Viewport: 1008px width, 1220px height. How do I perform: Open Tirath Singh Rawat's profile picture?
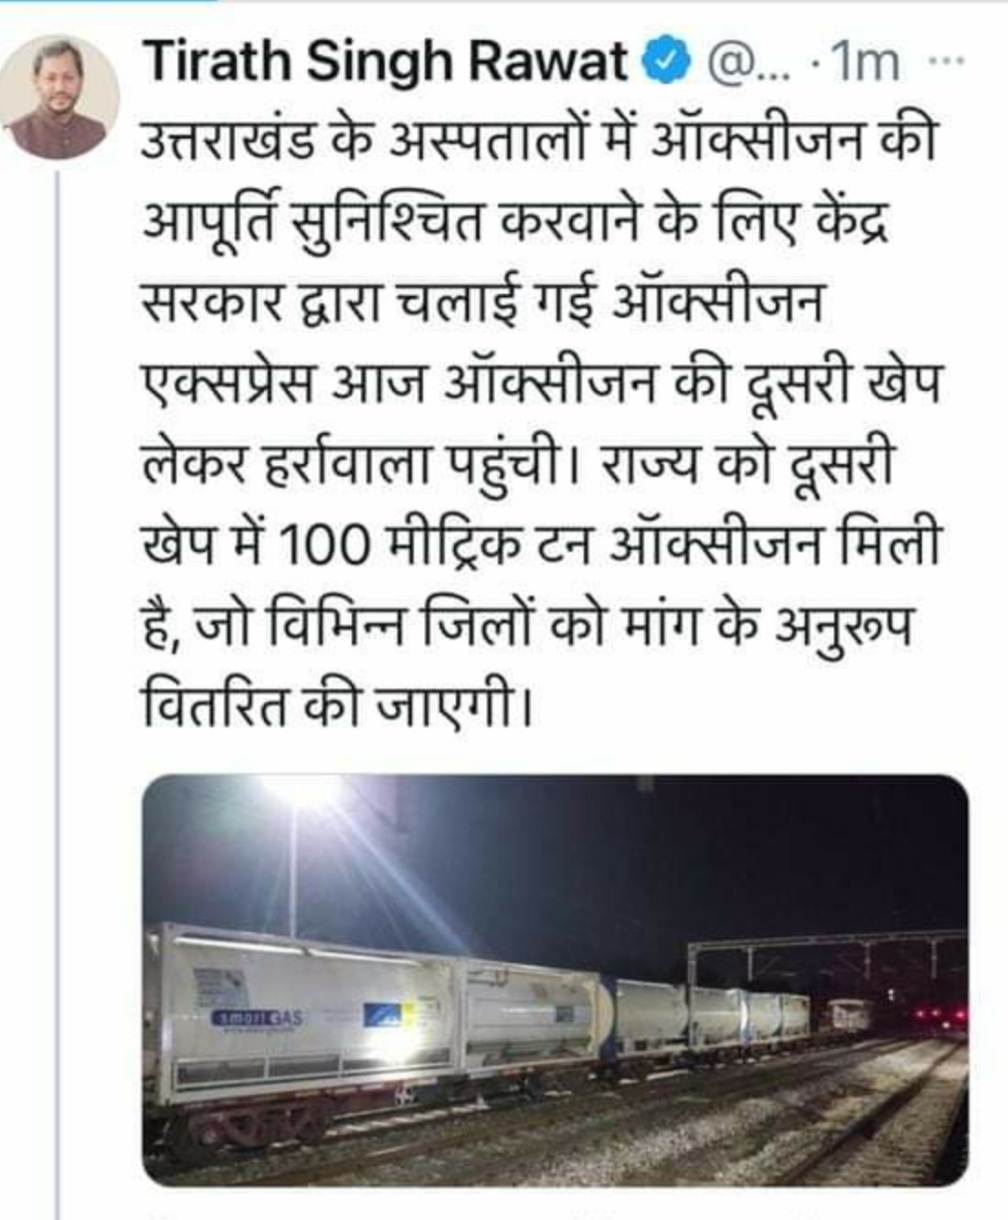[59, 98]
